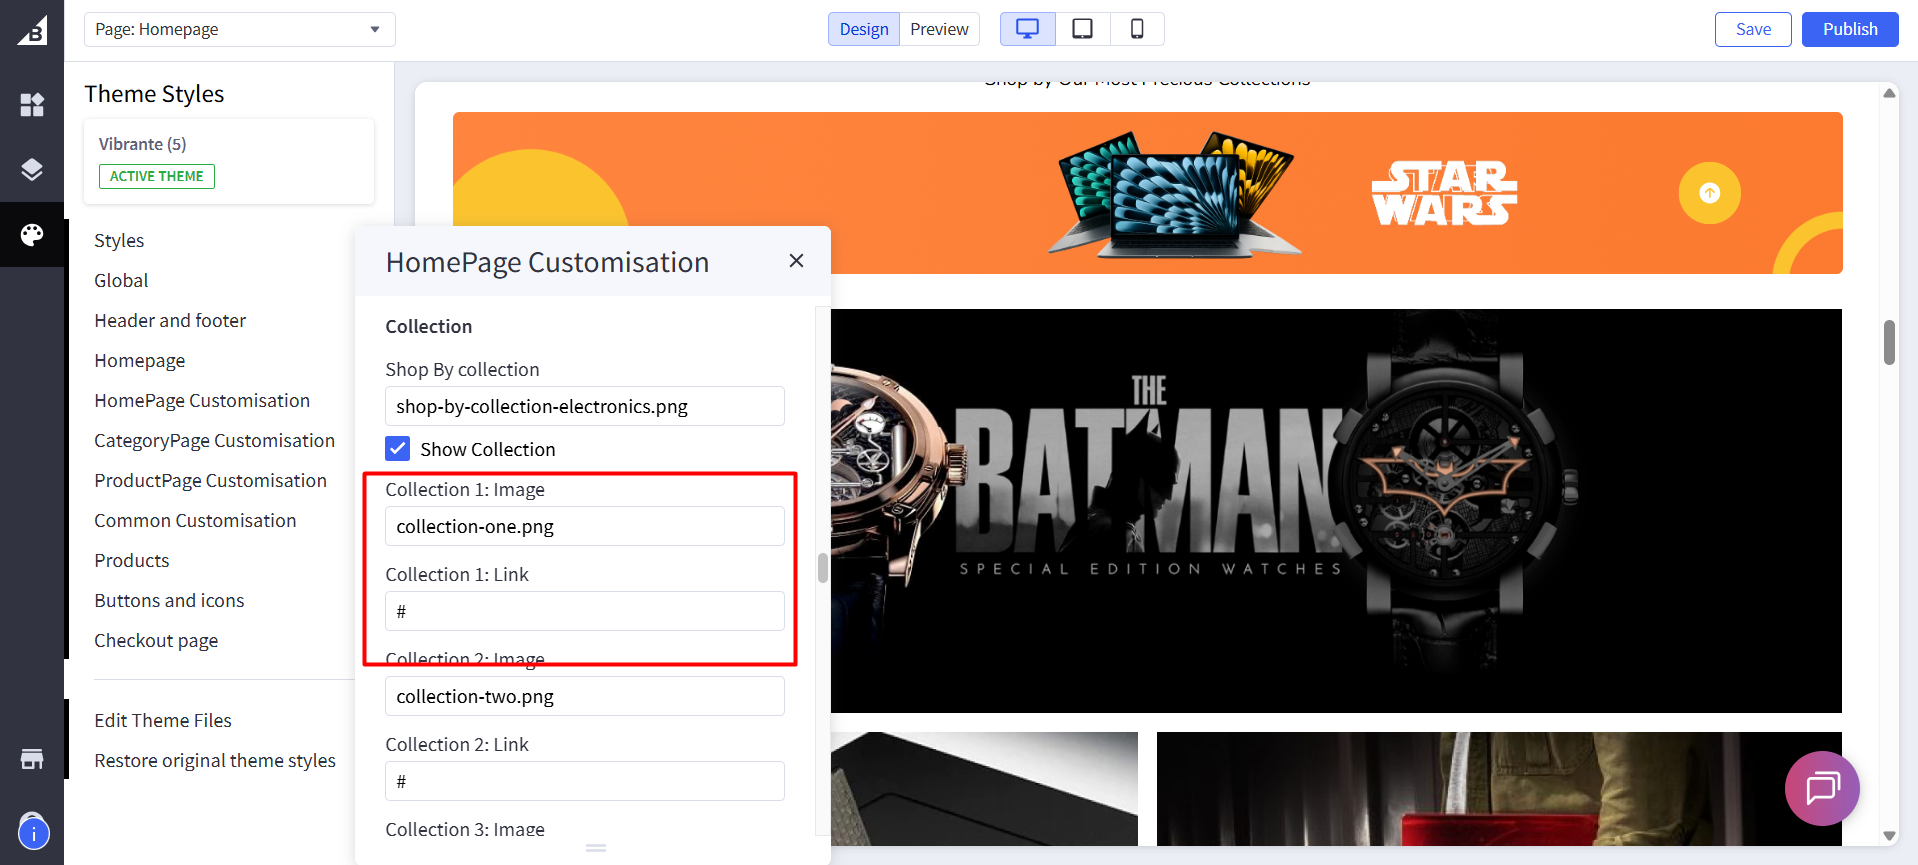Click the Collection 2: Link field
Viewport: 1918px width, 865px height.
[x=585, y=781]
